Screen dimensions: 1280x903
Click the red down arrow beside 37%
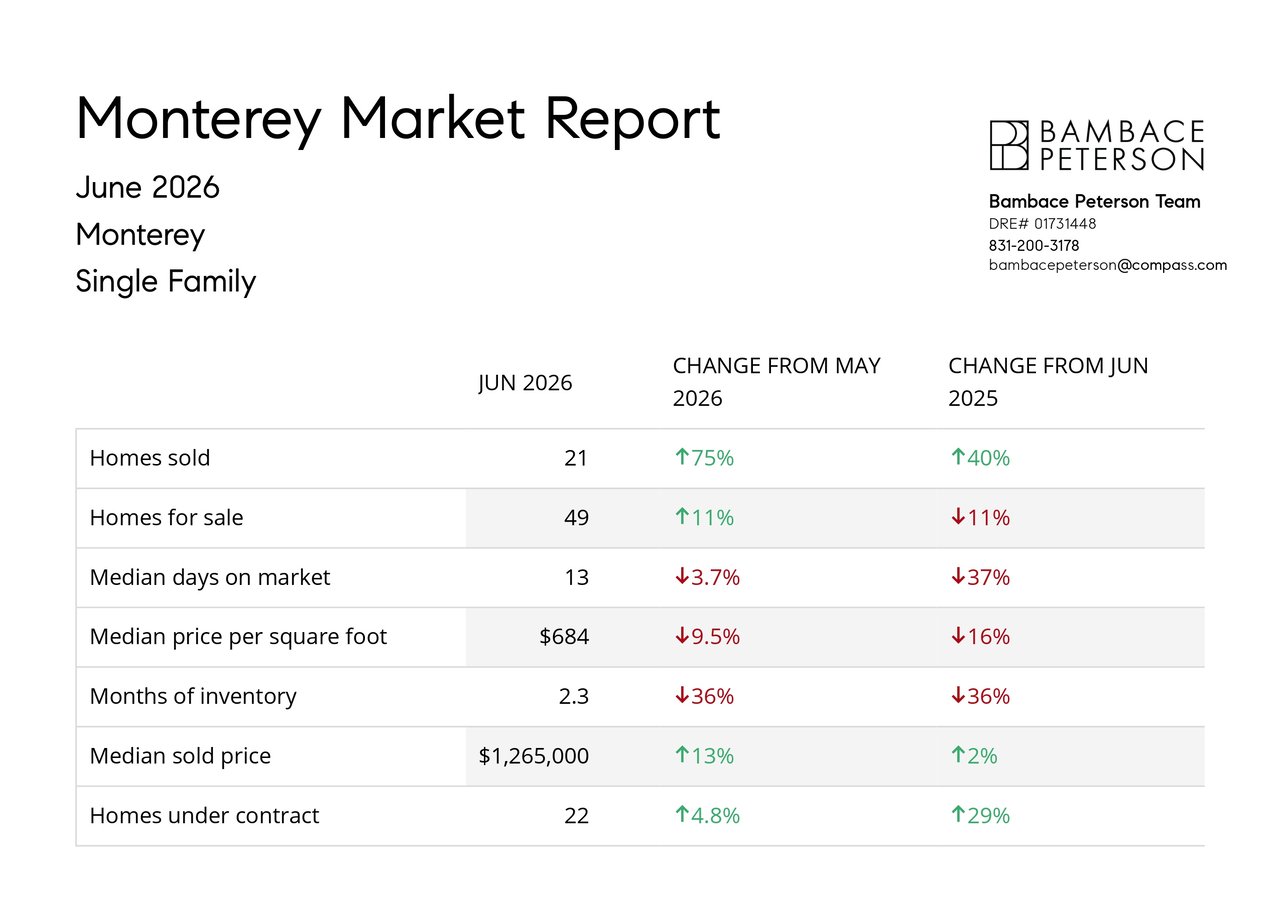958,577
